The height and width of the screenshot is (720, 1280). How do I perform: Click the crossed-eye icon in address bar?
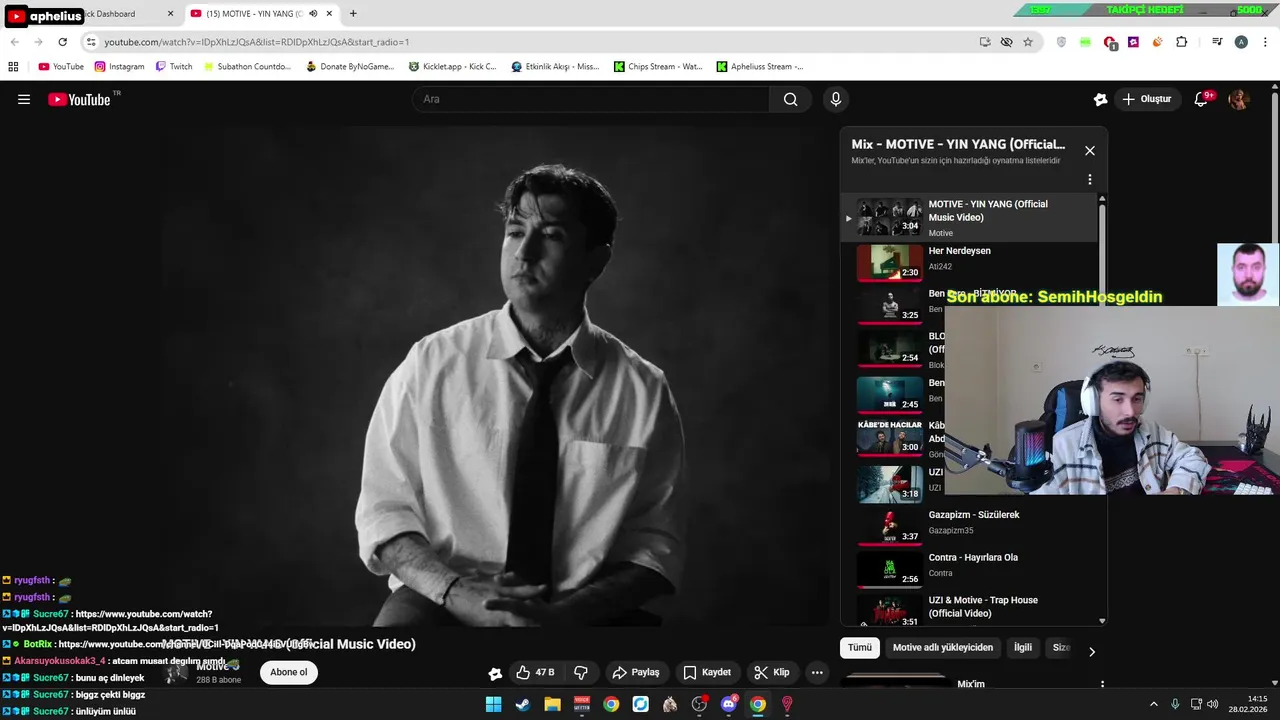[x=1006, y=42]
